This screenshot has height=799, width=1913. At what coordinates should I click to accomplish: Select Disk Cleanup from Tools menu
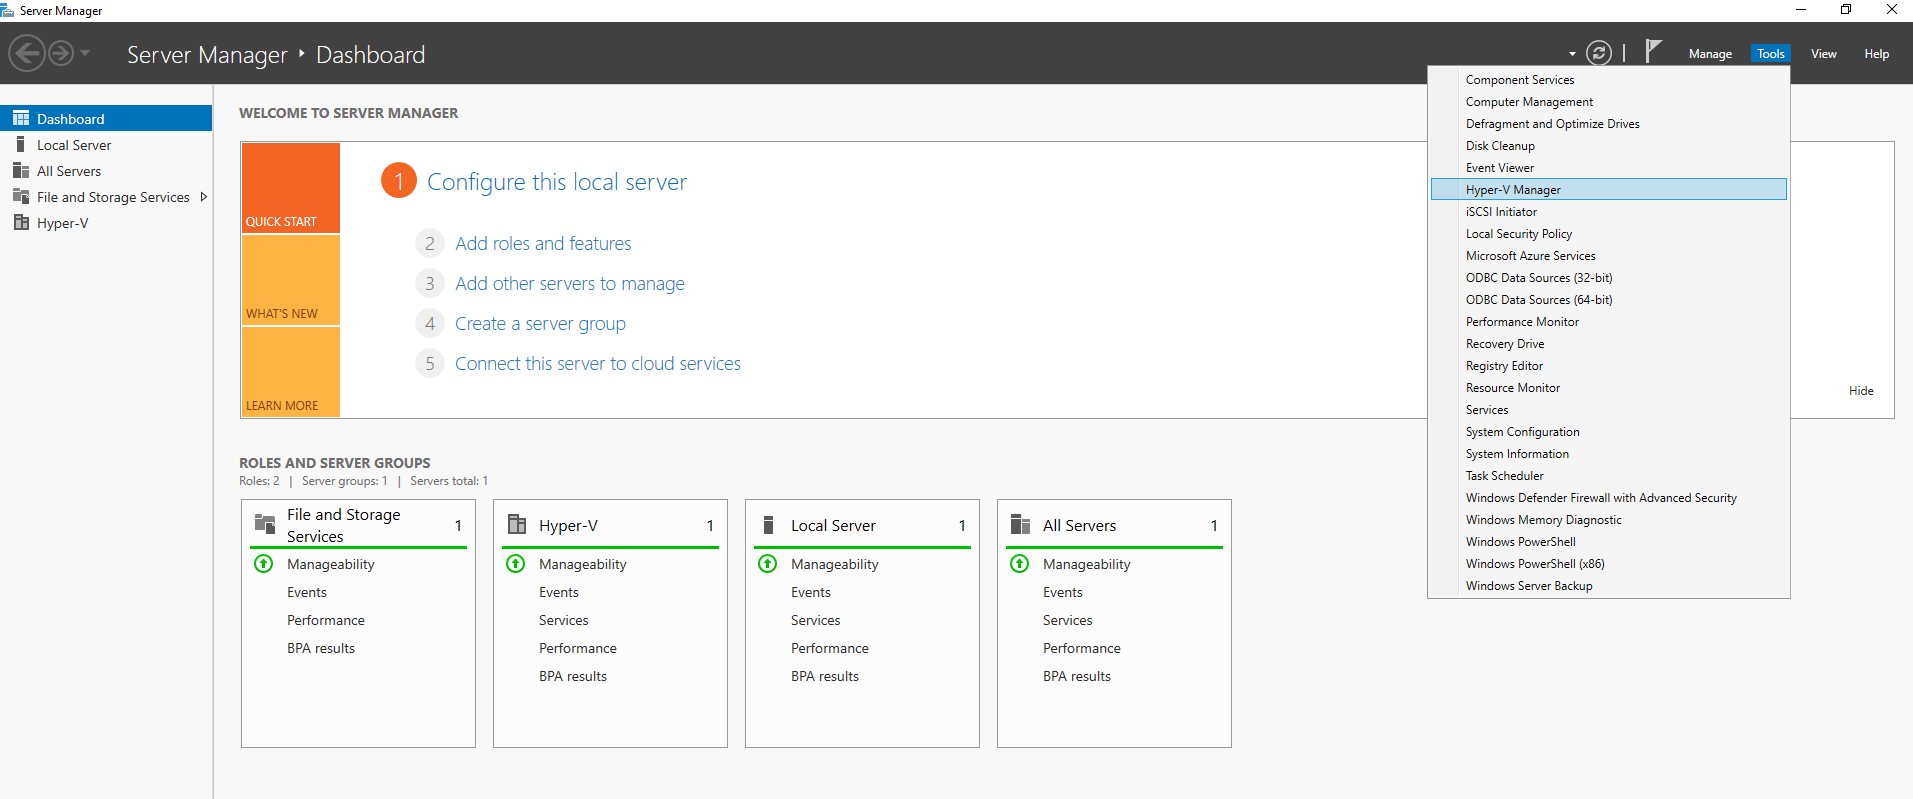(x=1609, y=146)
